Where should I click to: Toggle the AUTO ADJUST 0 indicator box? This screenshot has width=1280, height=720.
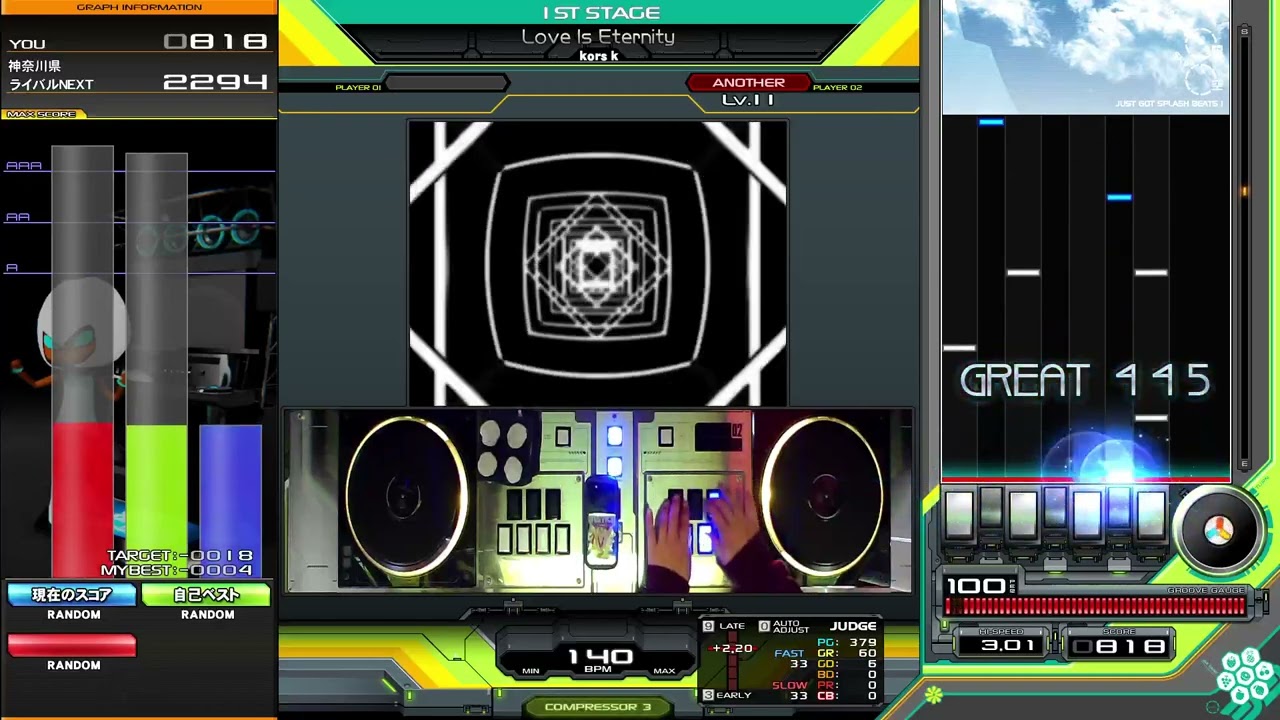click(x=764, y=626)
